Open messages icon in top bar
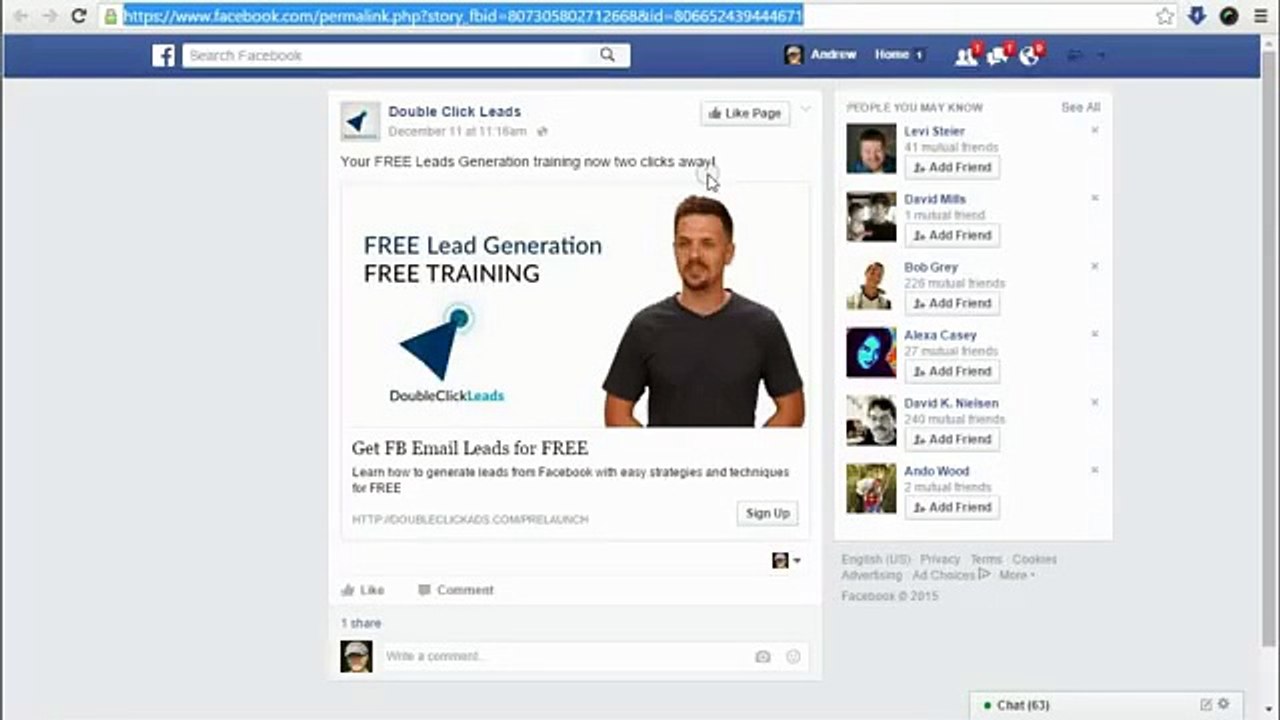 997,55
